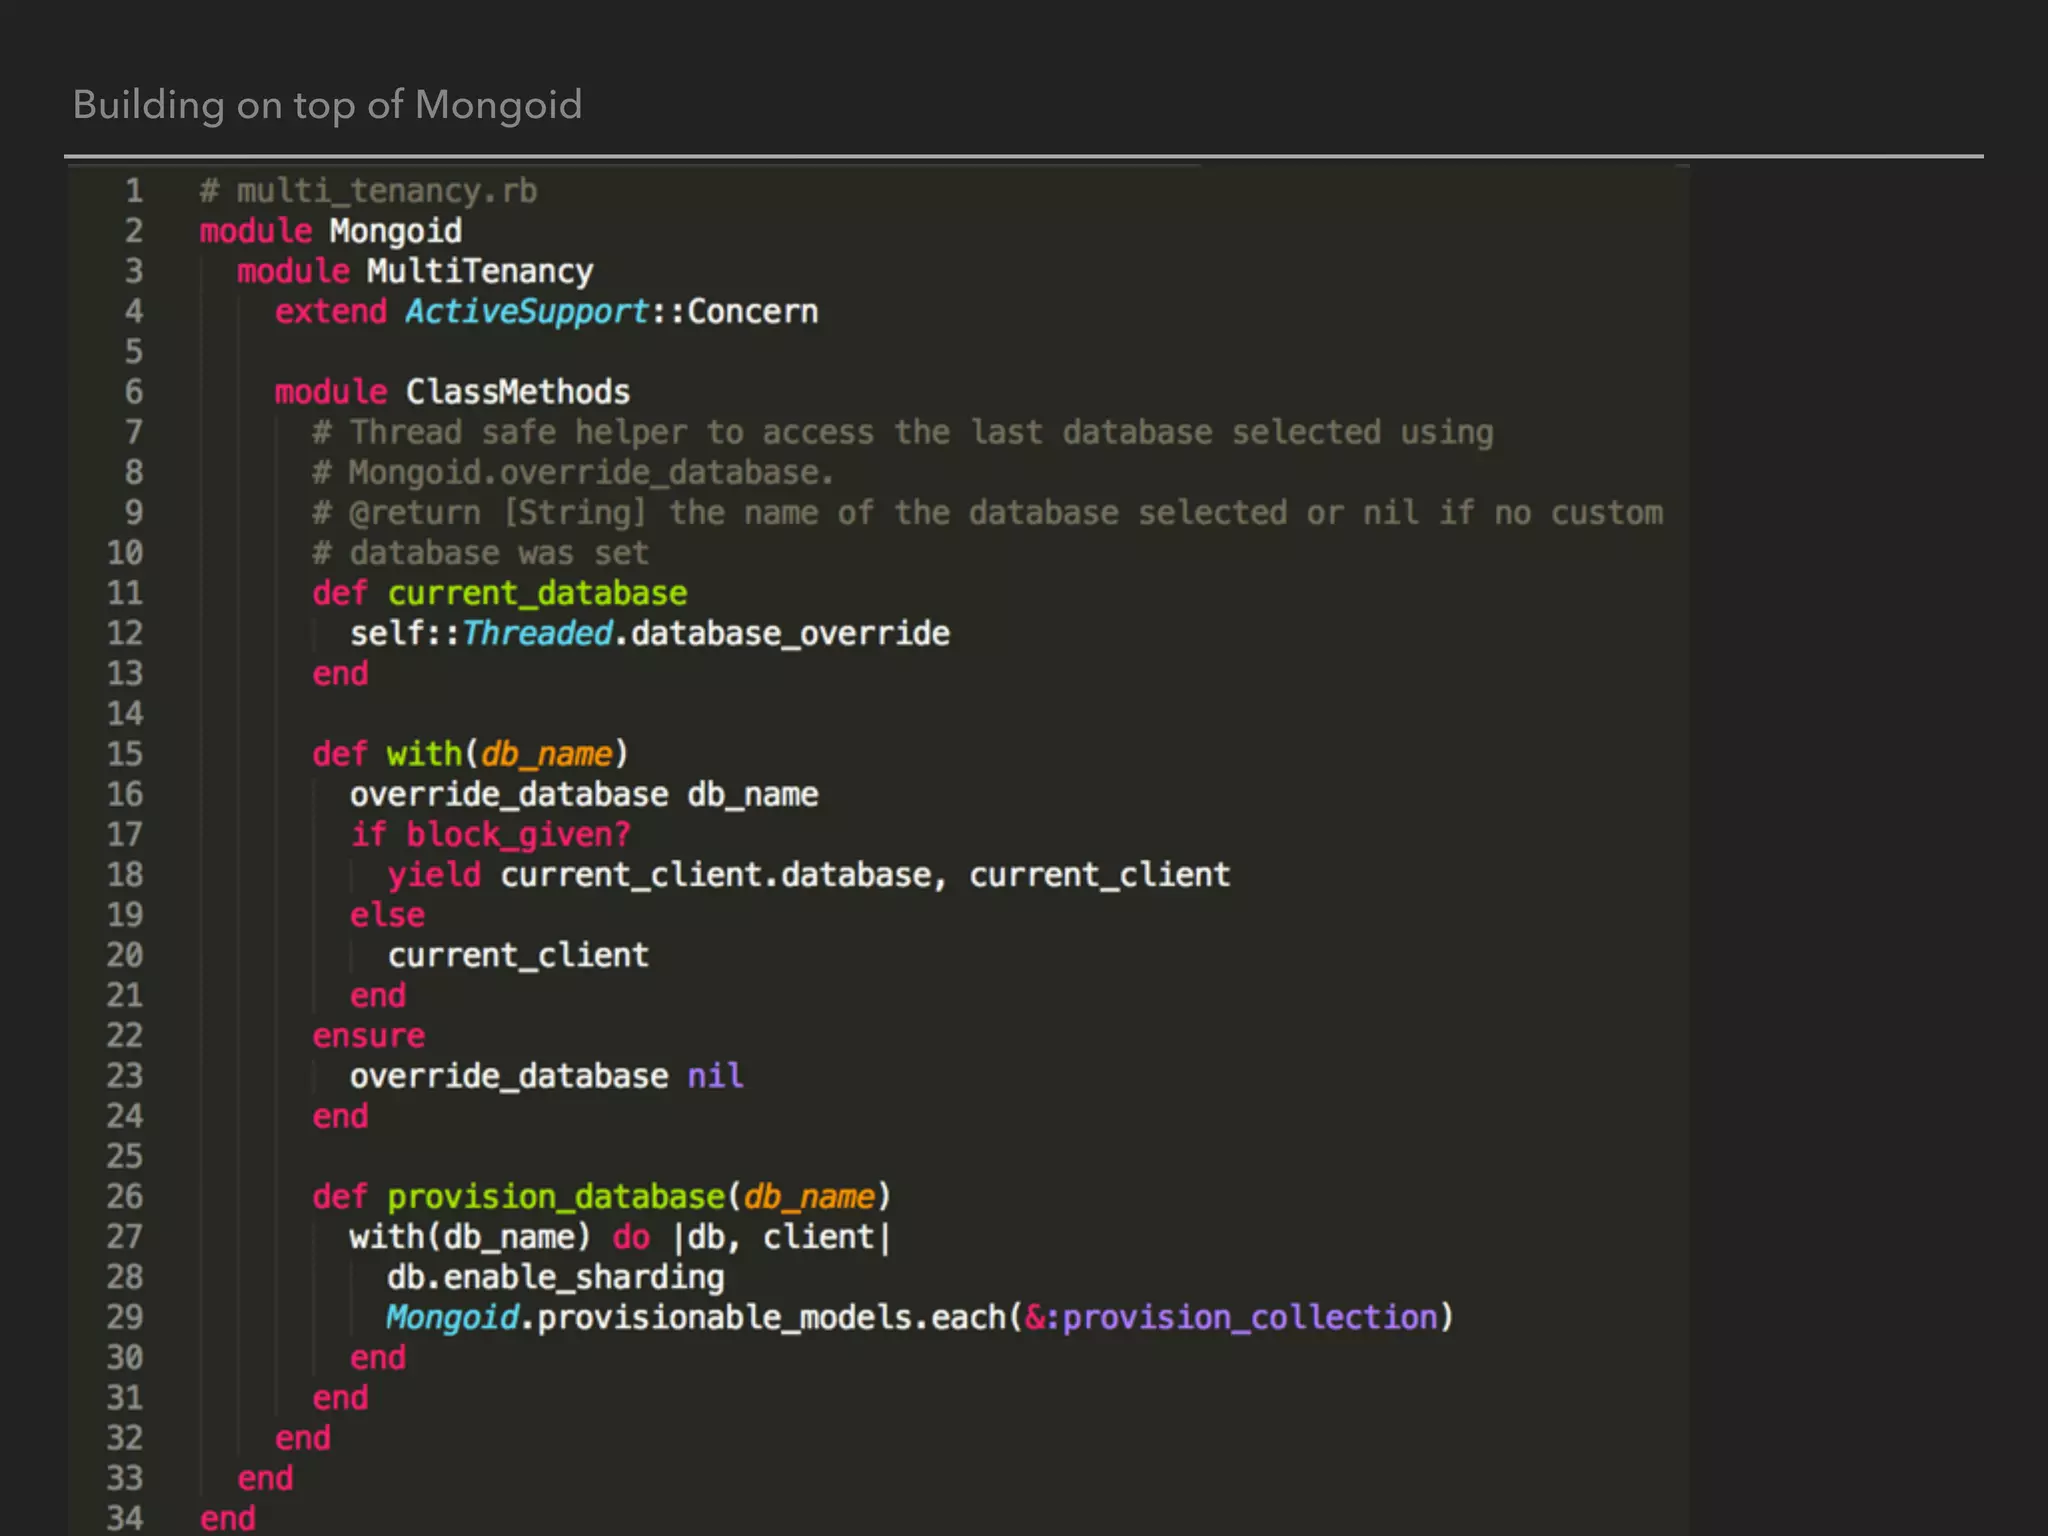
Task: Click the 'ensure' keyword on line 22
Action: (368, 1036)
